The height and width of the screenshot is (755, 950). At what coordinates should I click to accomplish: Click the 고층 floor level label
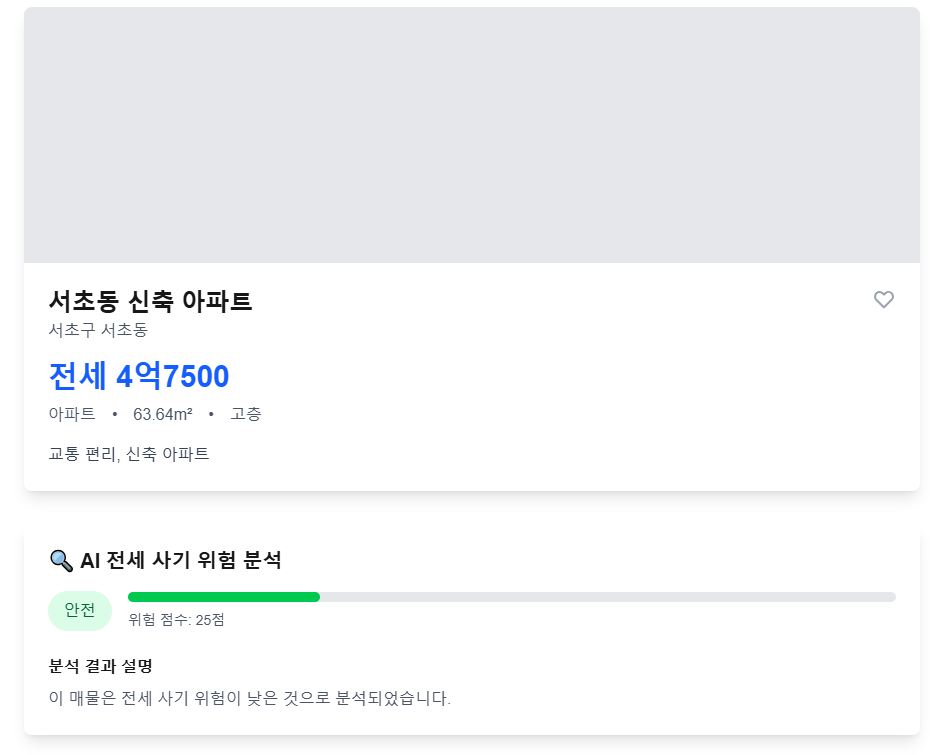point(246,414)
